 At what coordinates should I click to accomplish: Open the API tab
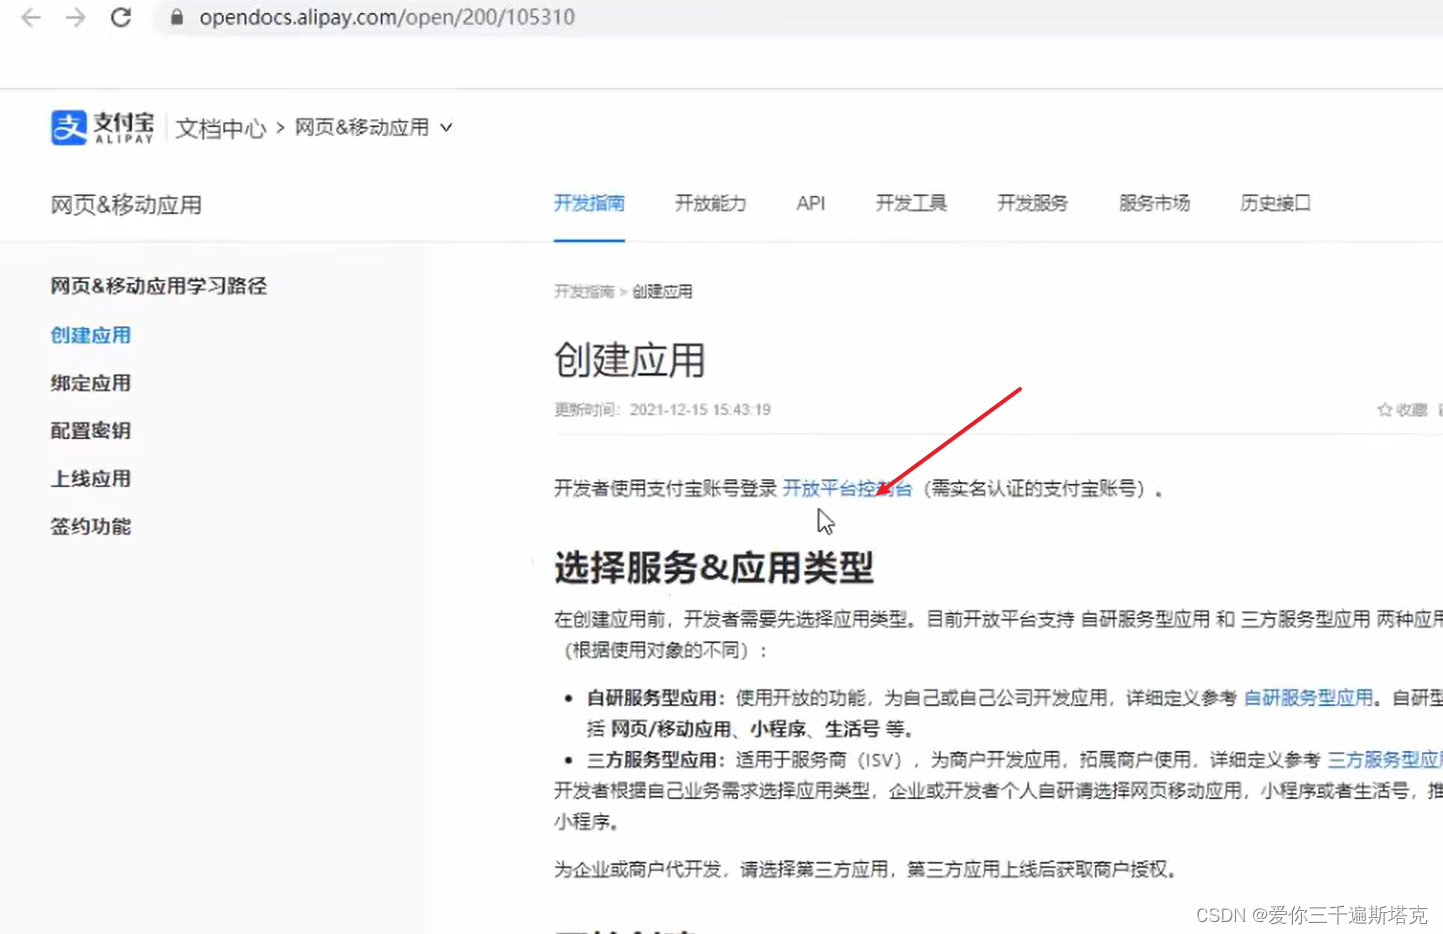(x=811, y=203)
